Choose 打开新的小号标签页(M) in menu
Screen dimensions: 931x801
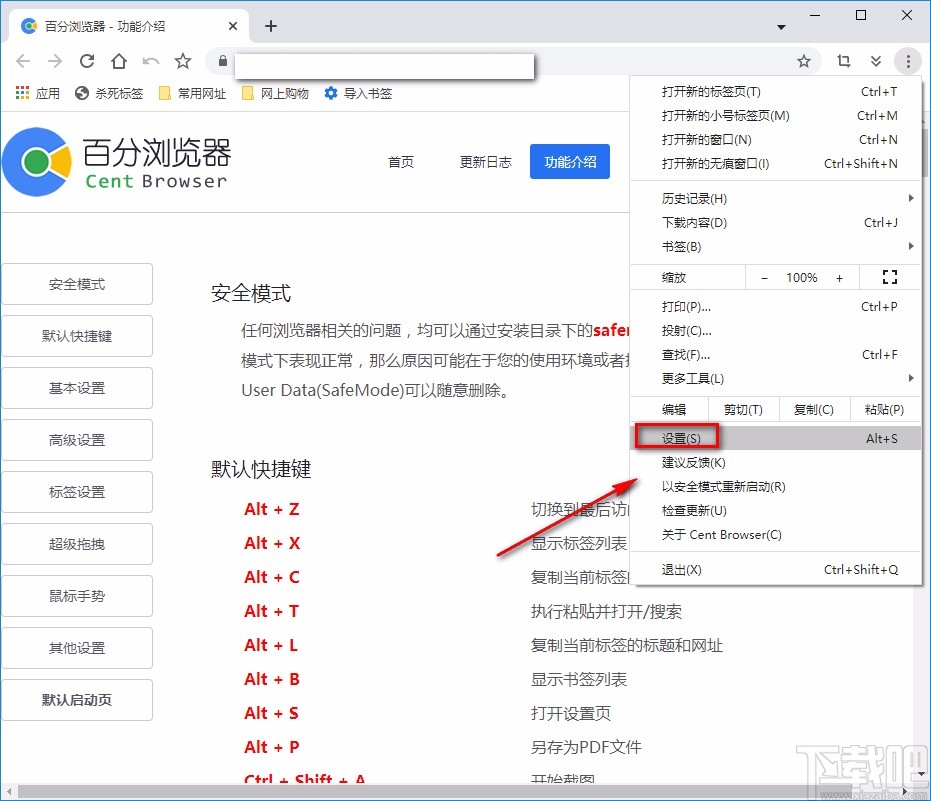coord(775,115)
